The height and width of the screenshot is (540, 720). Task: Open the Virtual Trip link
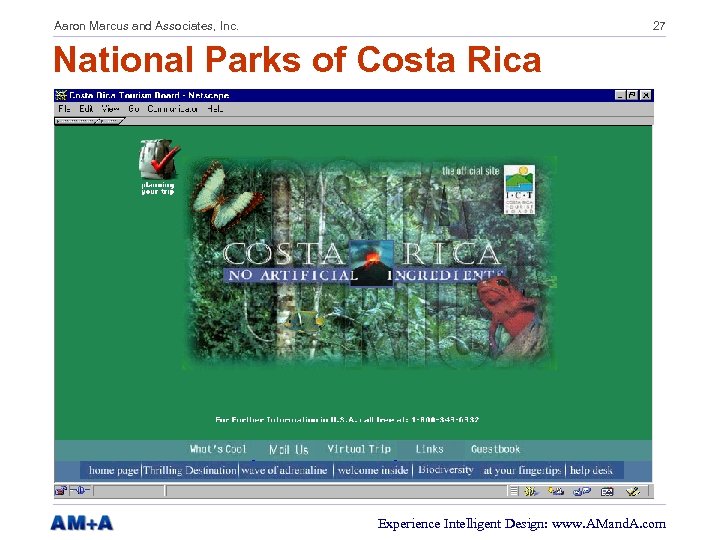click(359, 449)
